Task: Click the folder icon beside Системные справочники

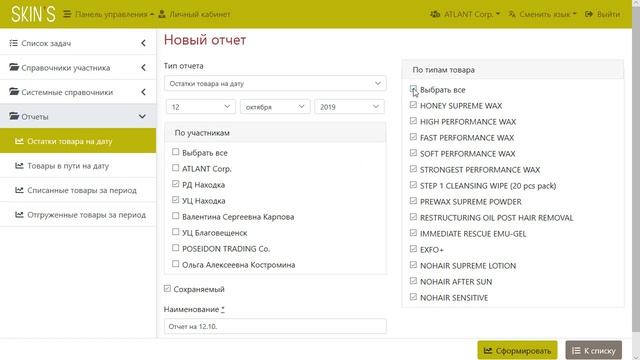Action: [14, 91]
